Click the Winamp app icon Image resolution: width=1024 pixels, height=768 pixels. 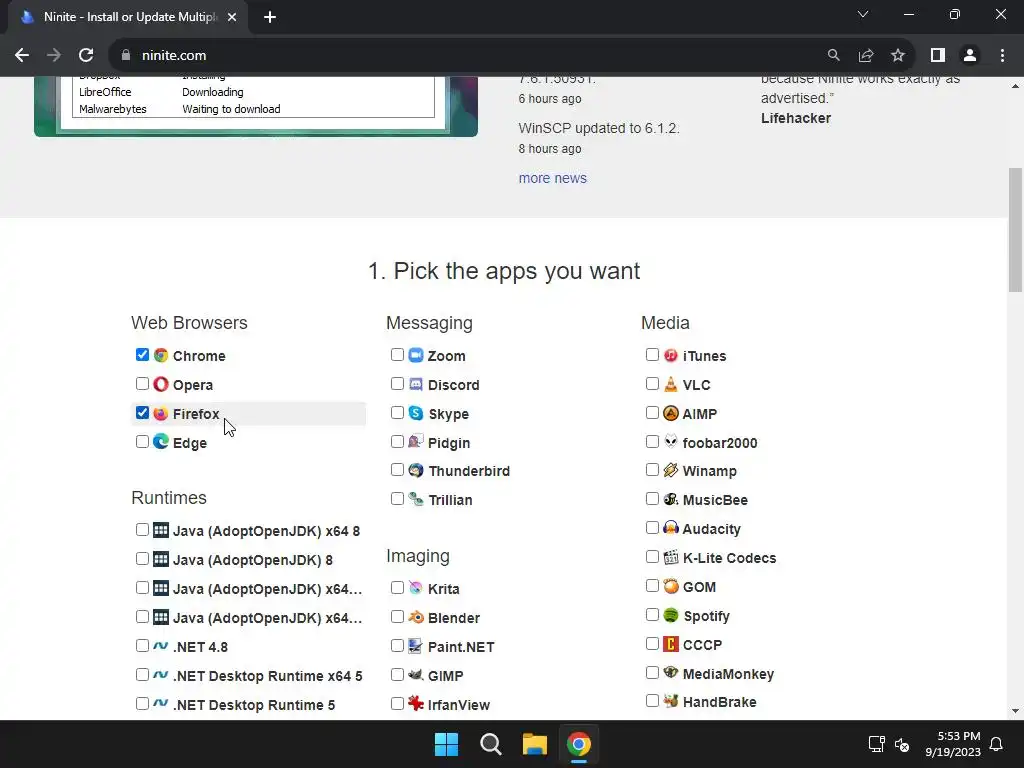tap(671, 470)
